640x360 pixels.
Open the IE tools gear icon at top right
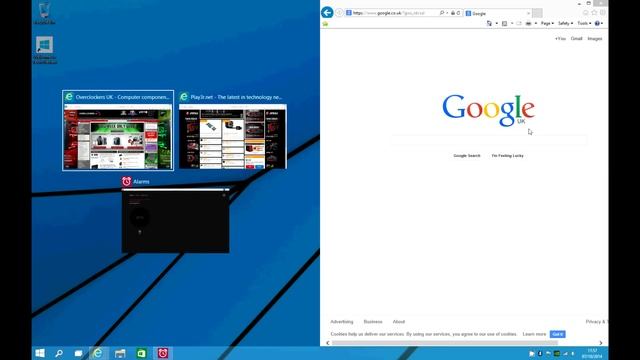(x=603, y=13)
